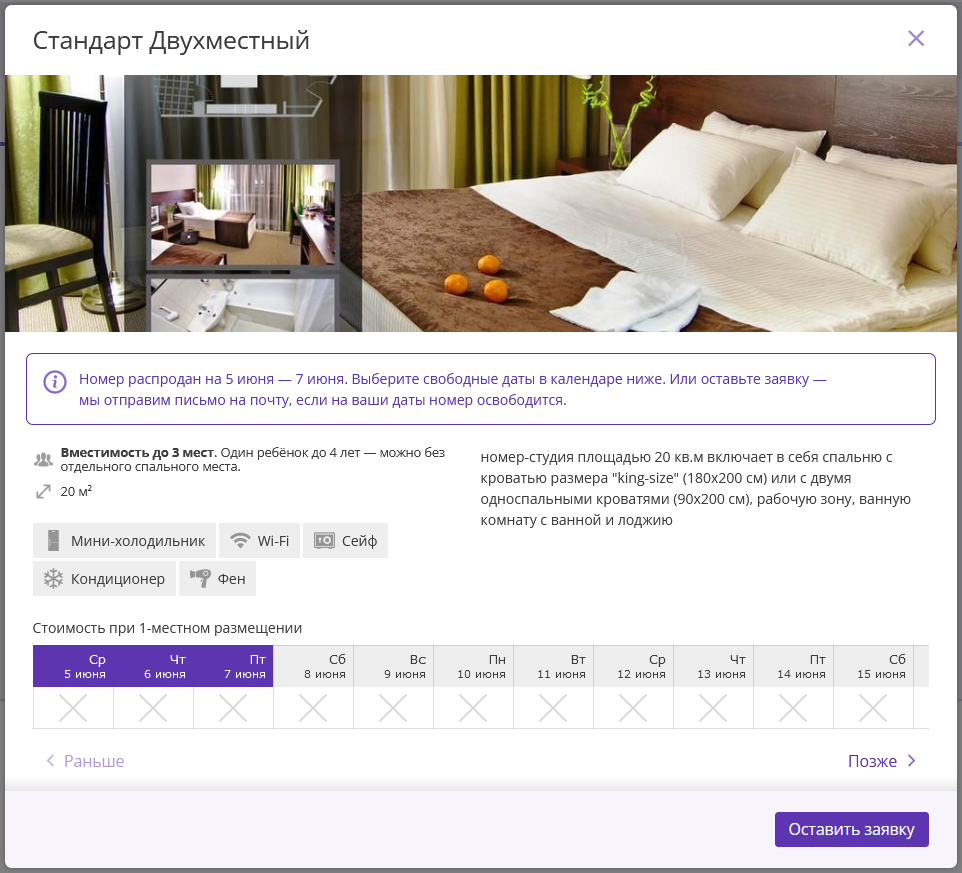The width and height of the screenshot is (962, 873).
Task: Select the Сб 15 июня date header
Action: (874, 666)
